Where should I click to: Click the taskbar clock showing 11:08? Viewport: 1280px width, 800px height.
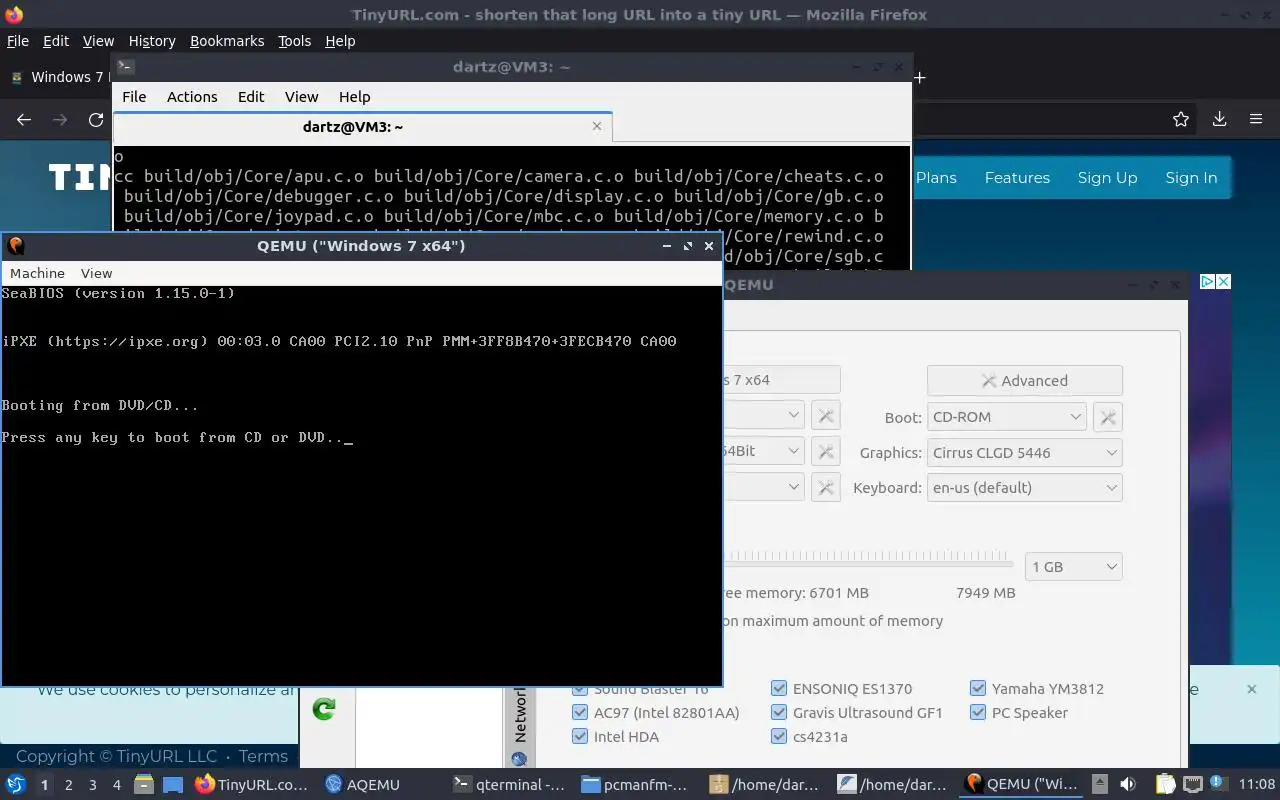click(1257, 784)
